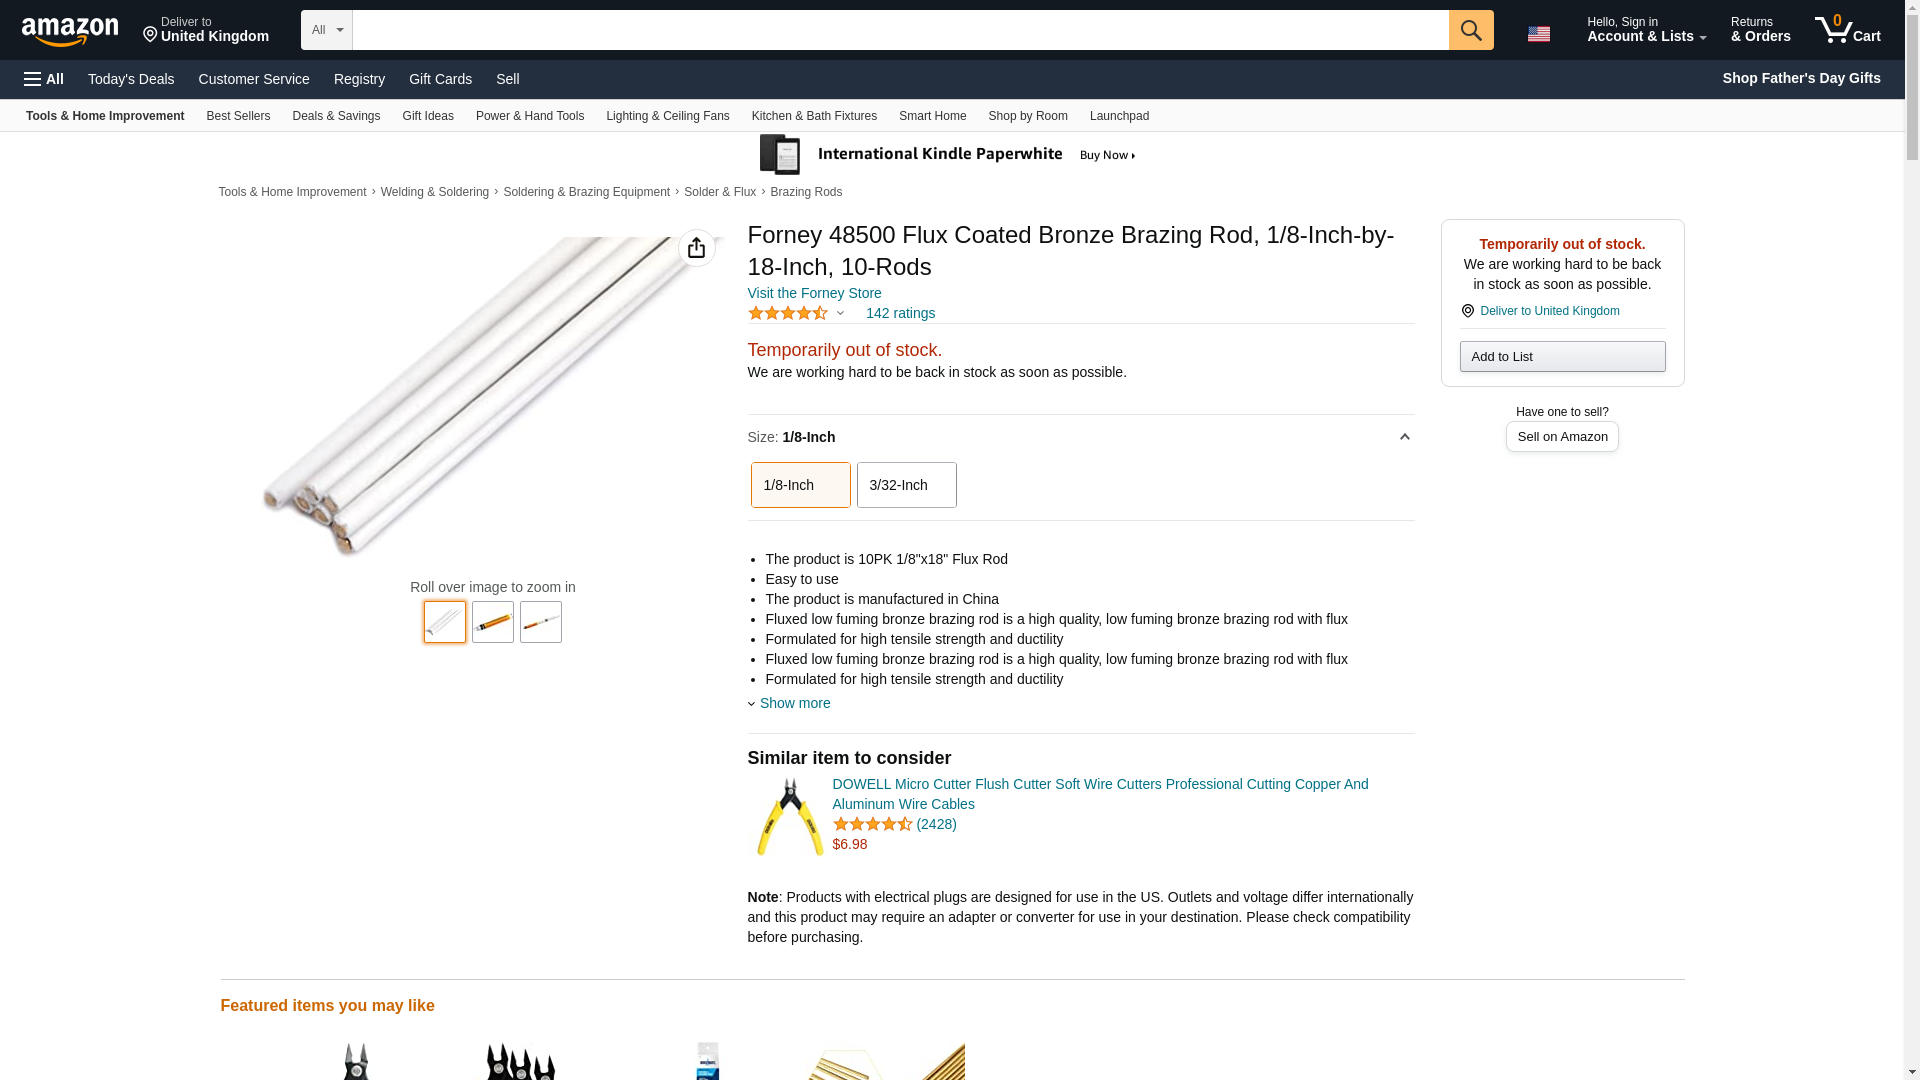
Task: Click the Add to List button
Action: [1562, 357]
